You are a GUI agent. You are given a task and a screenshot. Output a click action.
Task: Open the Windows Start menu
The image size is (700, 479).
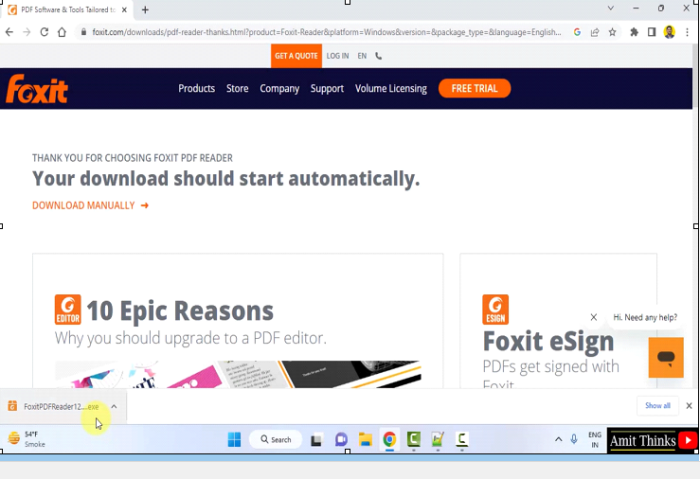pyautogui.click(x=234, y=439)
